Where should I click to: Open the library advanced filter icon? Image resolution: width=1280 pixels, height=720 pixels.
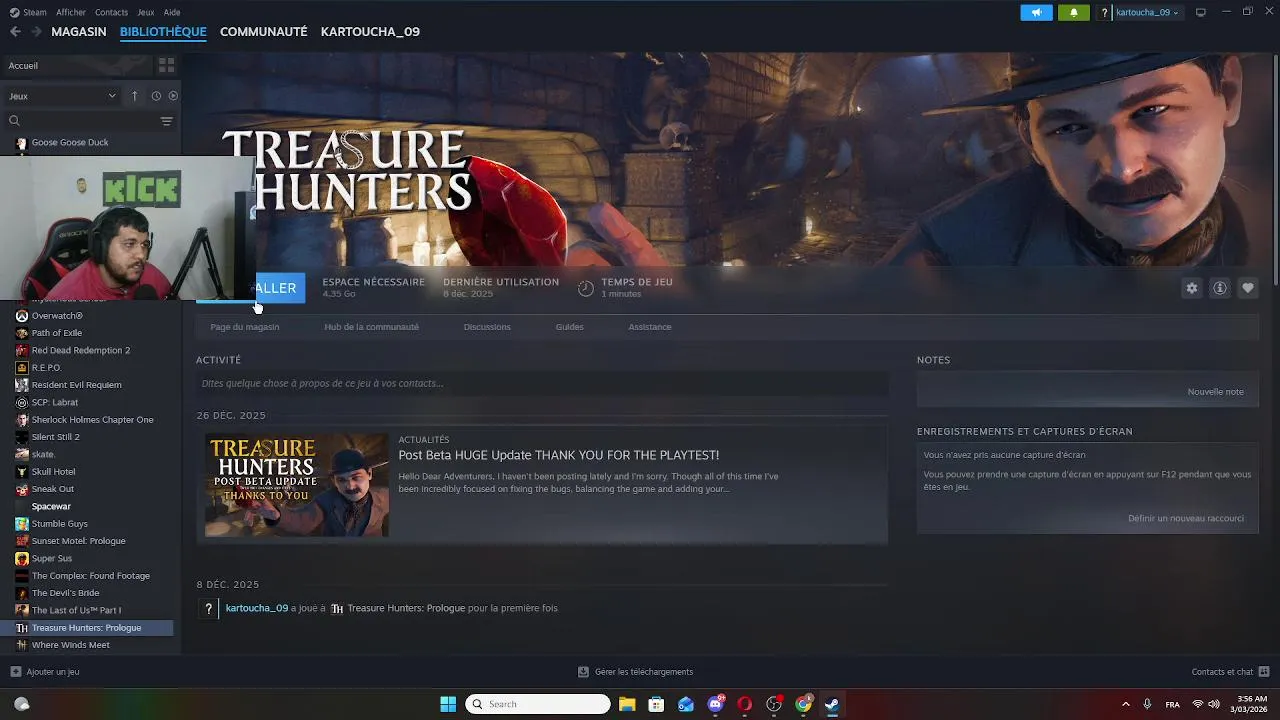click(166, 121)
